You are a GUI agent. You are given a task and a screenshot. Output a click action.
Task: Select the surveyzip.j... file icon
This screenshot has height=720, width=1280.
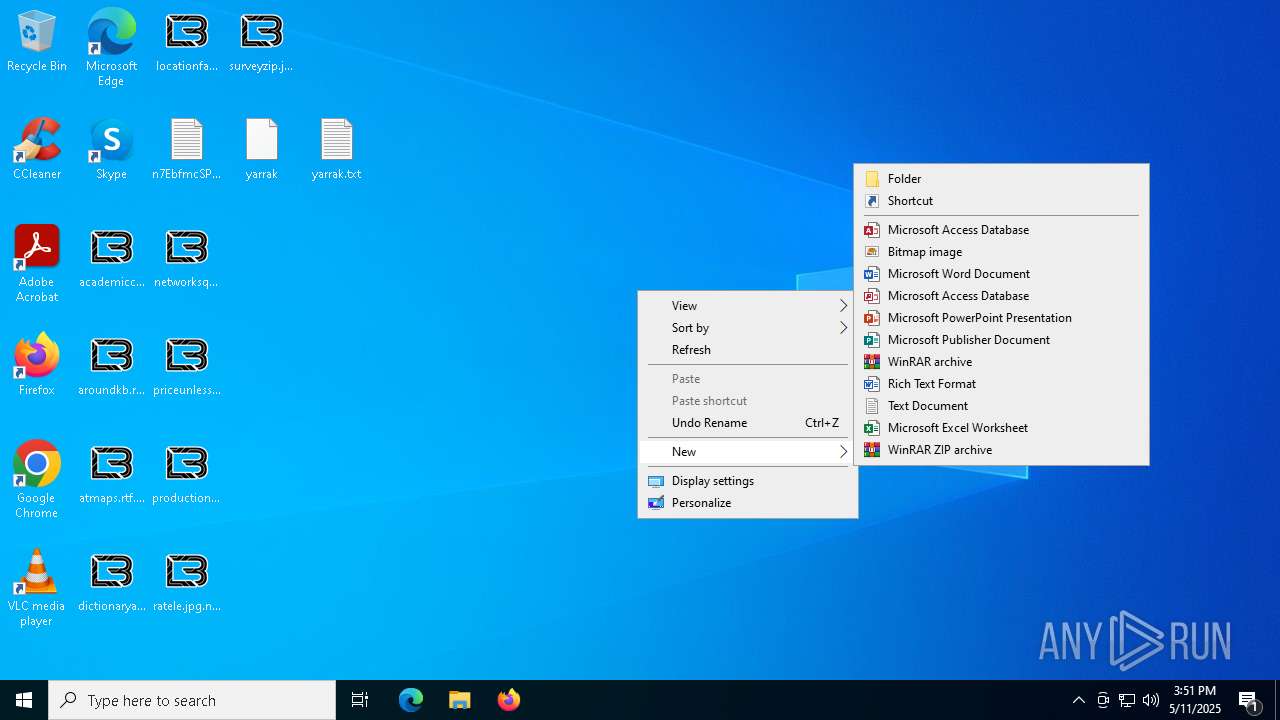click(261, 42)
